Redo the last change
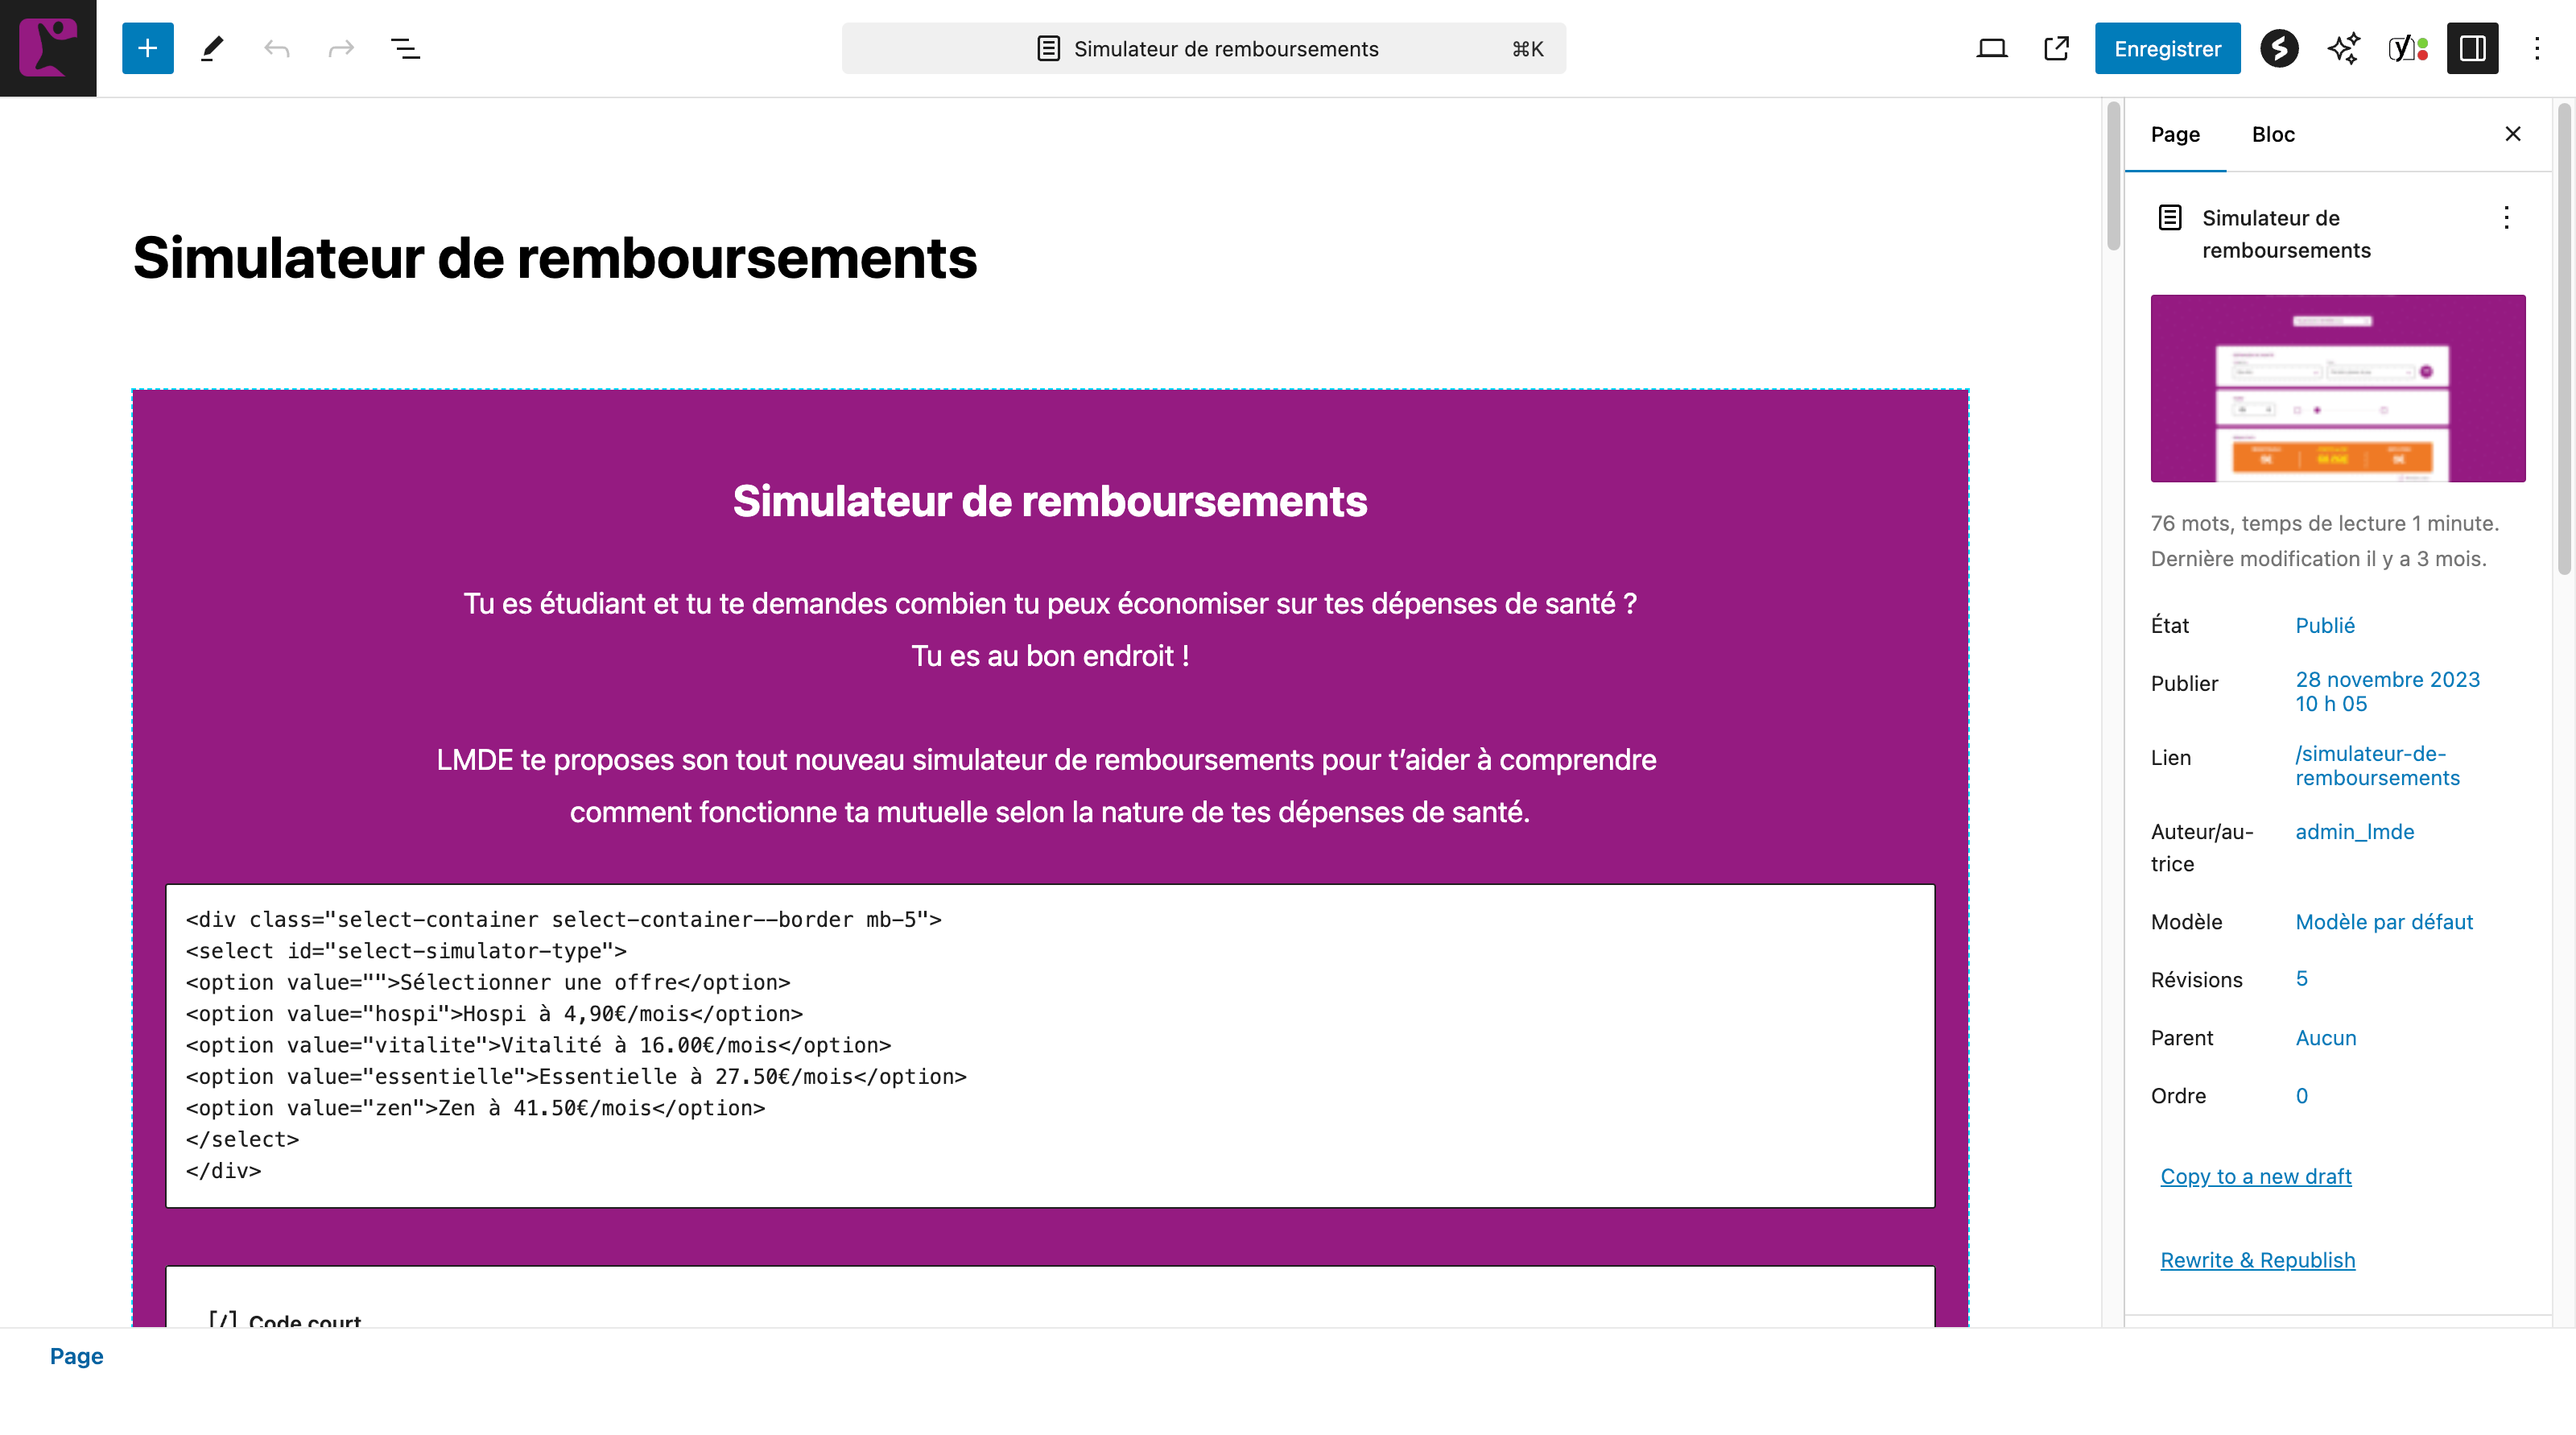2576x1435 pixels. tap(341, 48)
